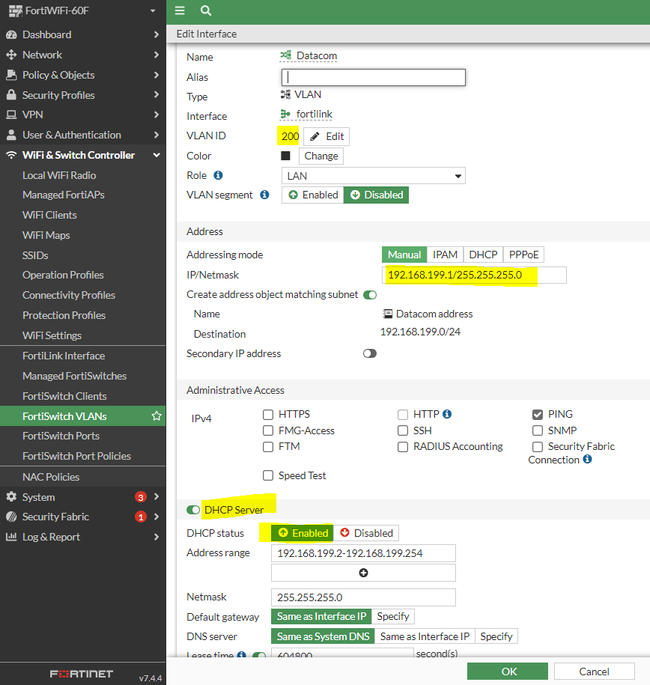The height and width of the screenshot is (685, 650).
Task: Click the info icon next to Role
Action: pos(218,175)
